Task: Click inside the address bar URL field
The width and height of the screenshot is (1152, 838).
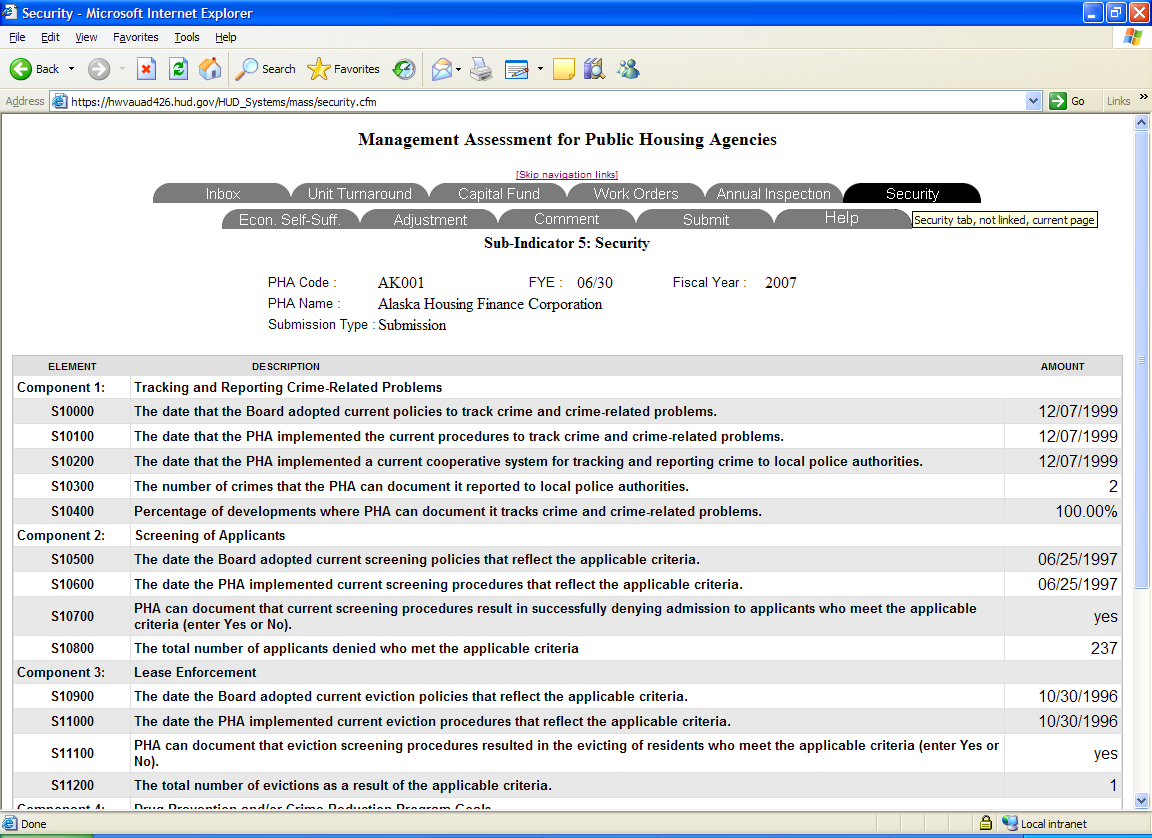Action: [540, 101]
